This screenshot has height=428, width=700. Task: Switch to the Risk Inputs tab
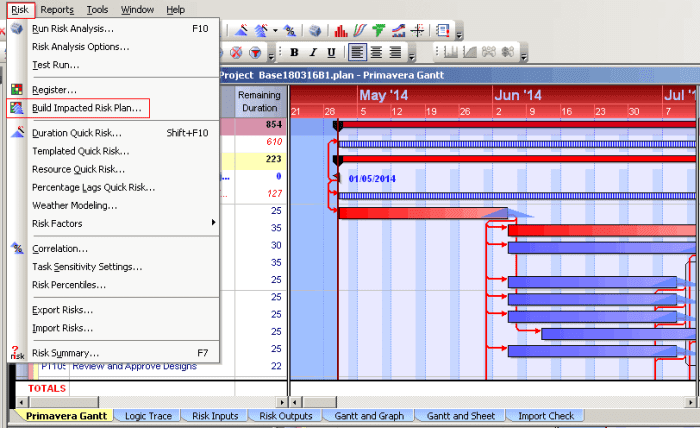point(215,416)
